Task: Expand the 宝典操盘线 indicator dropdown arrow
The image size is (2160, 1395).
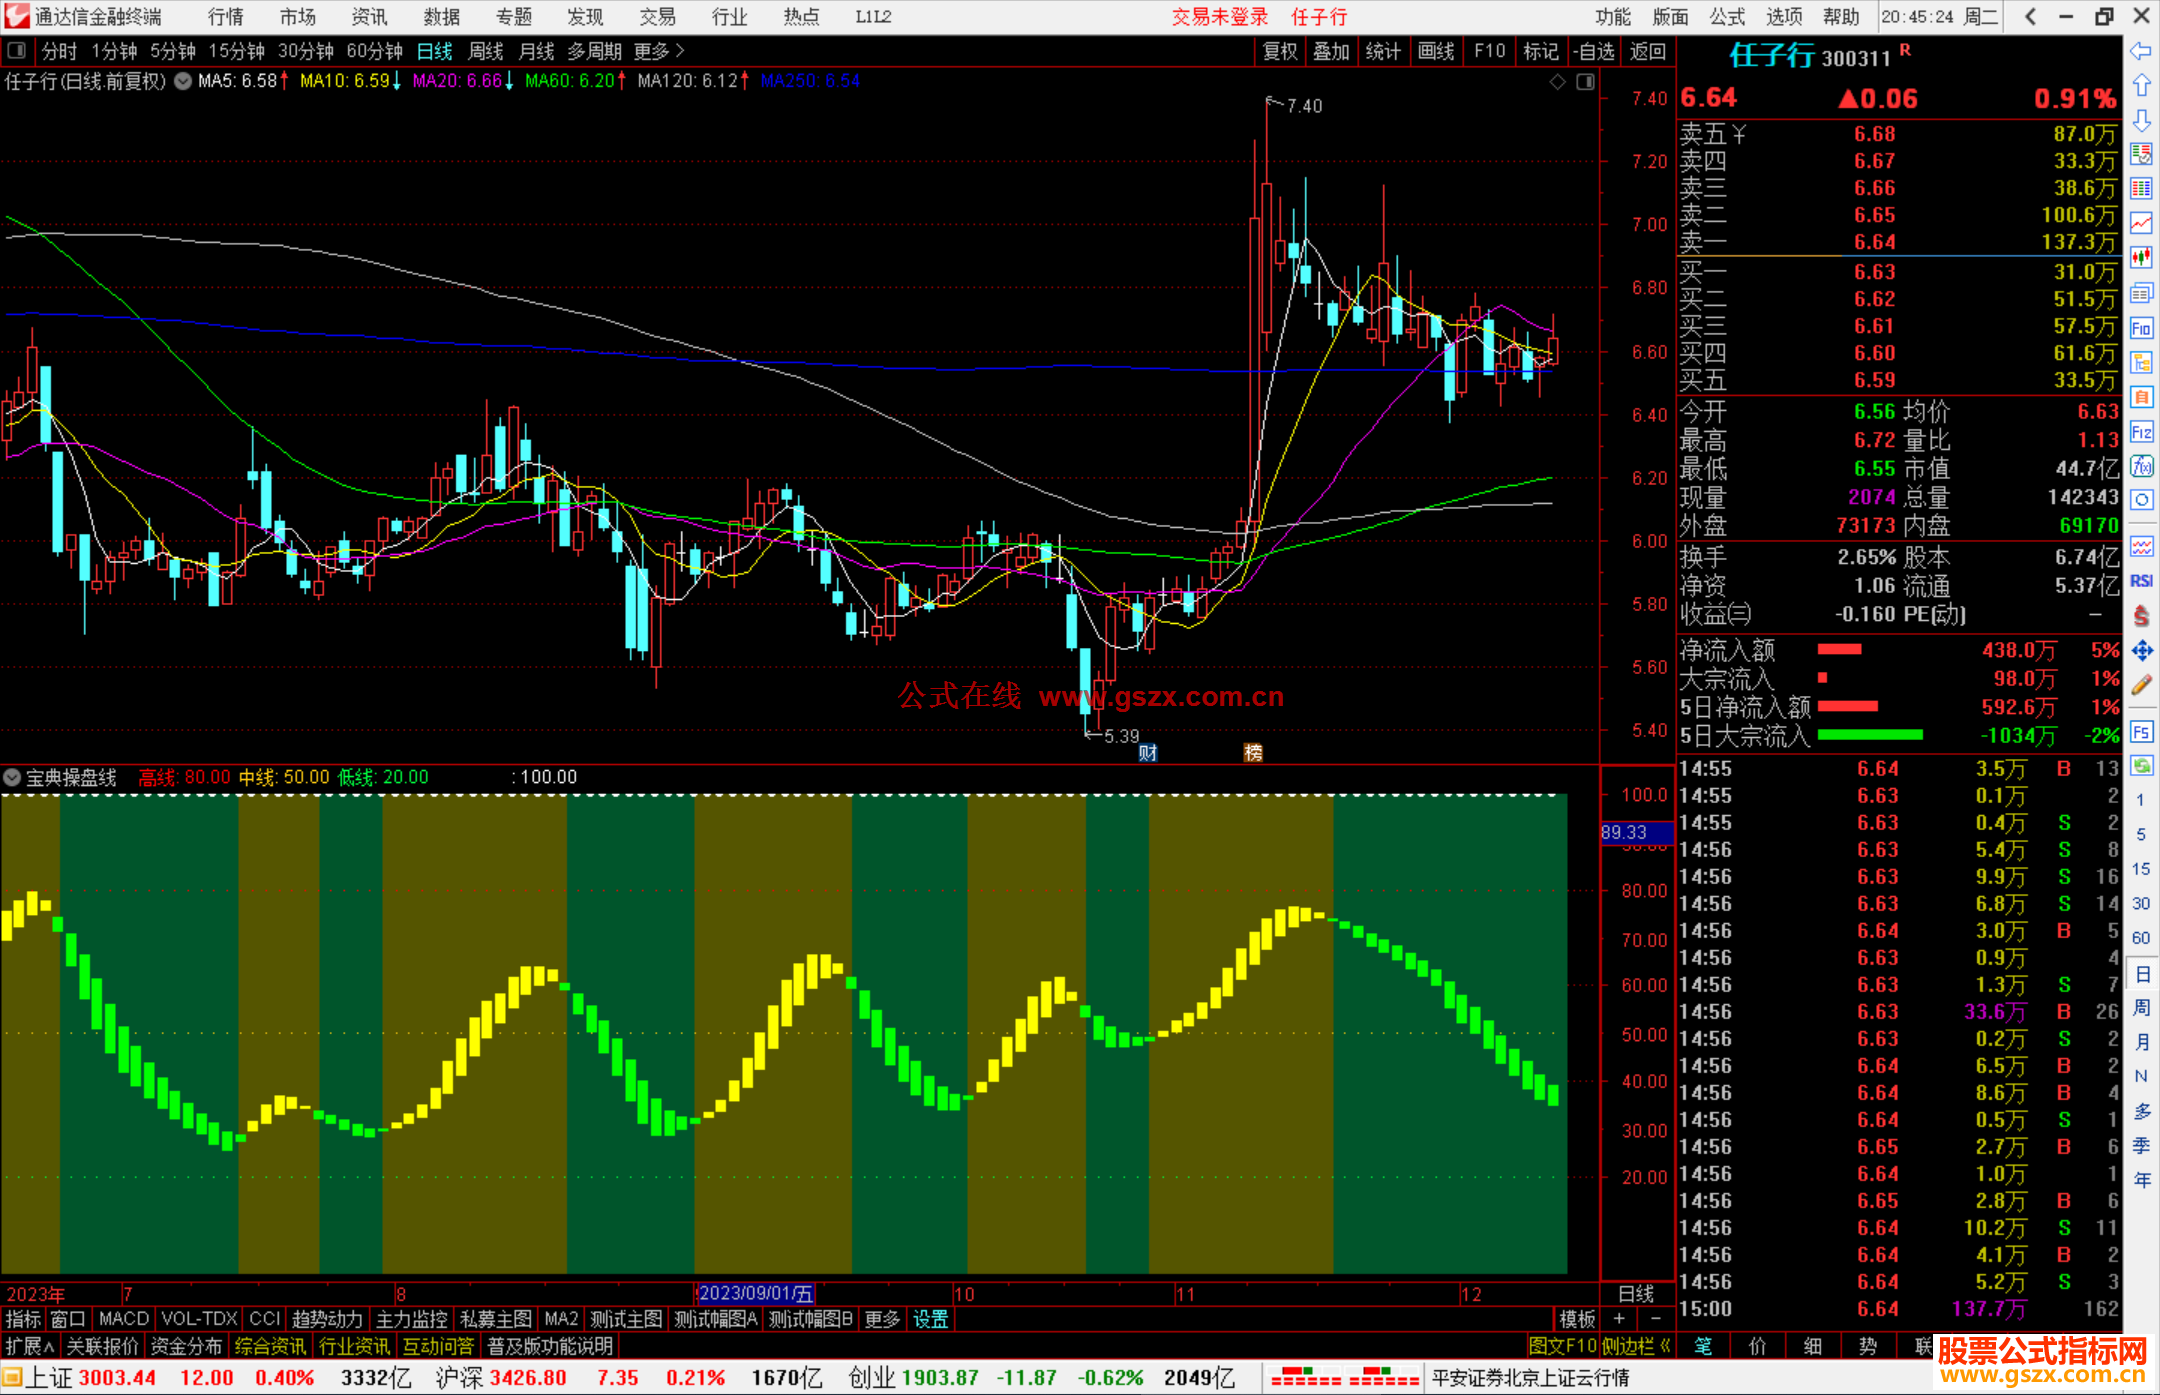Action: click(x=12, y=777)
